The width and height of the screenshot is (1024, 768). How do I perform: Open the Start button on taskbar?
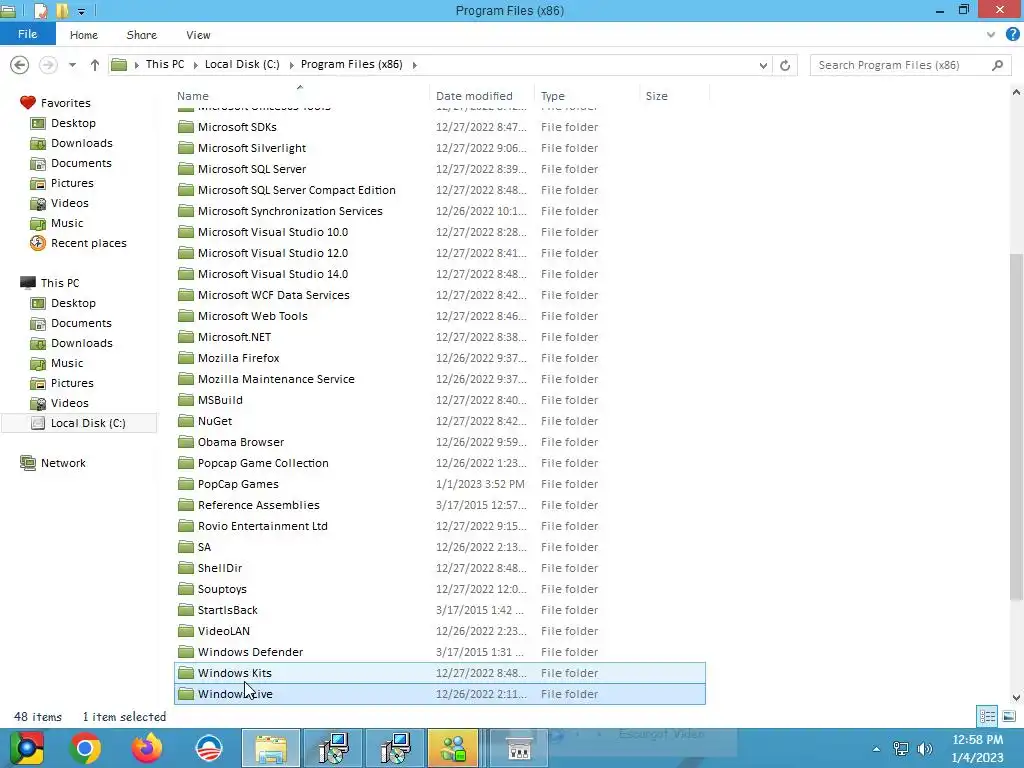tap(25, 748)
